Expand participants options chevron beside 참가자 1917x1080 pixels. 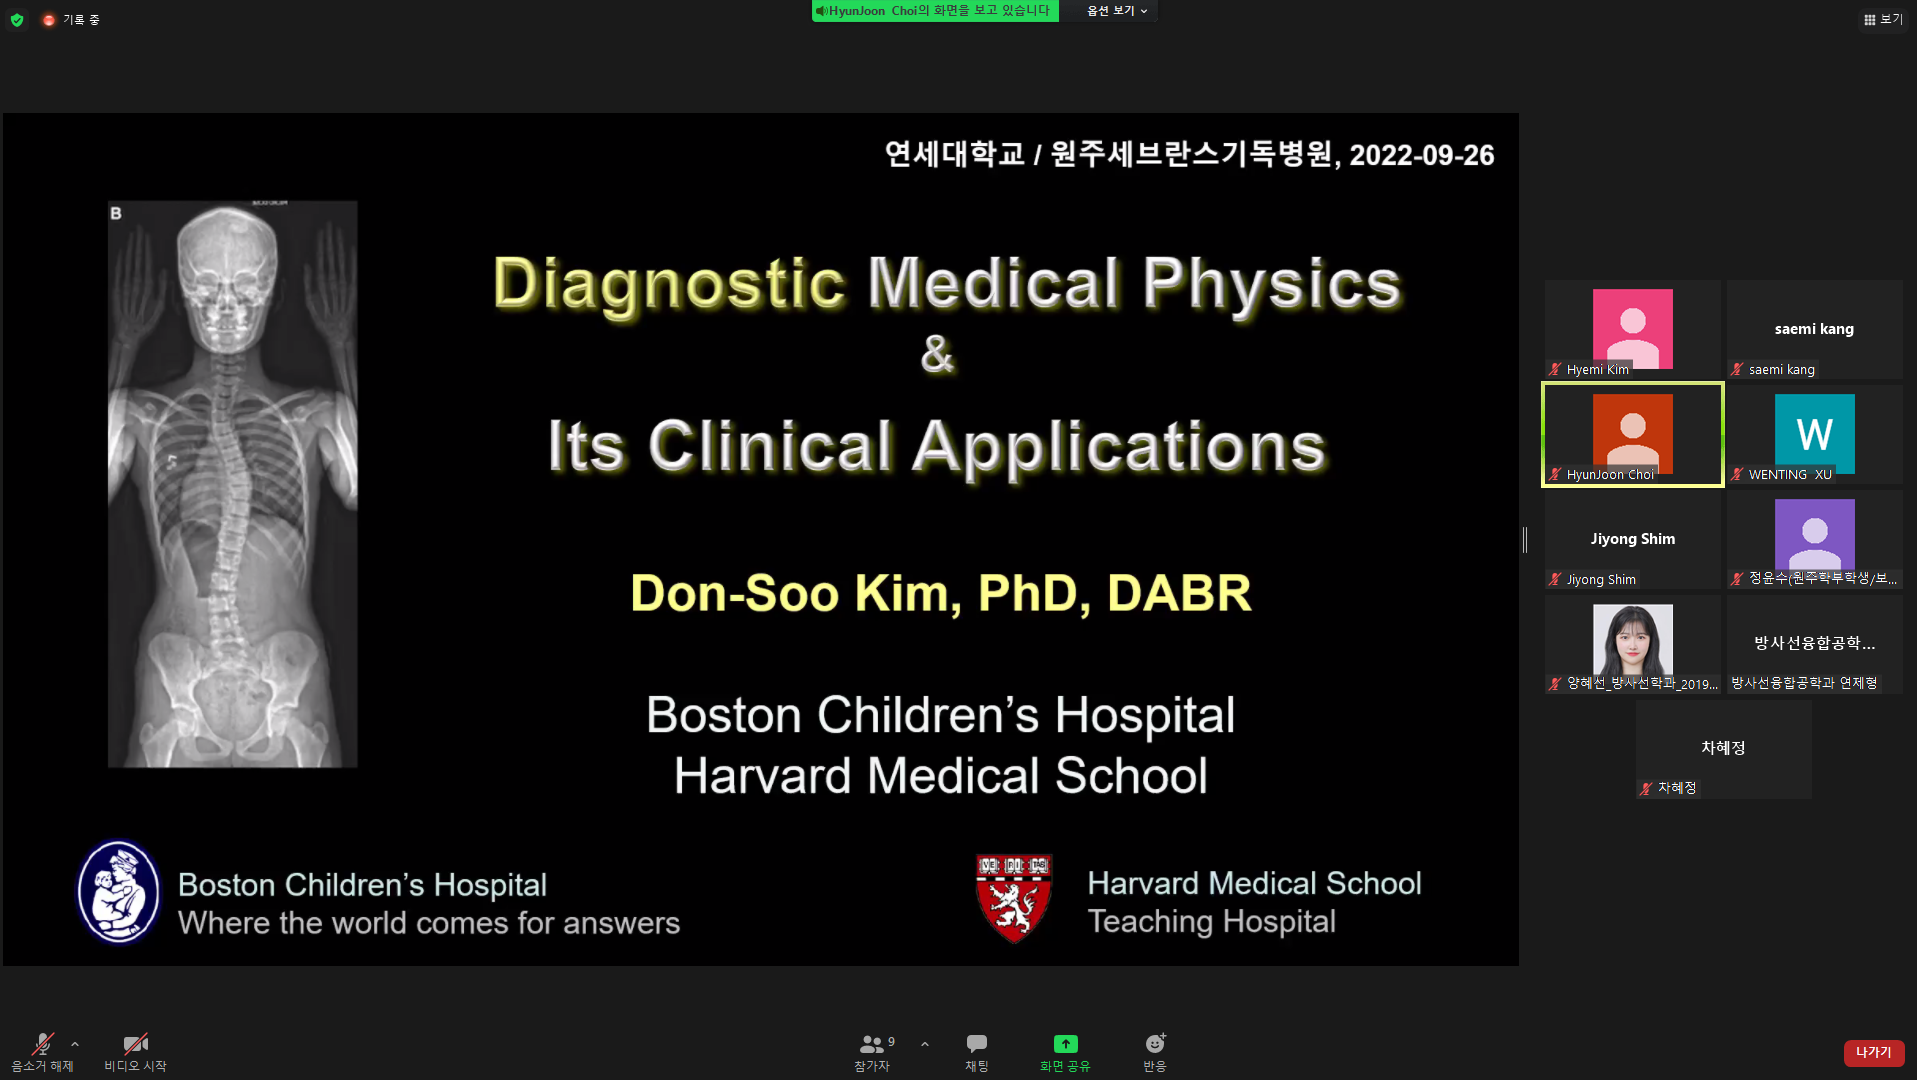(925, 1044)
